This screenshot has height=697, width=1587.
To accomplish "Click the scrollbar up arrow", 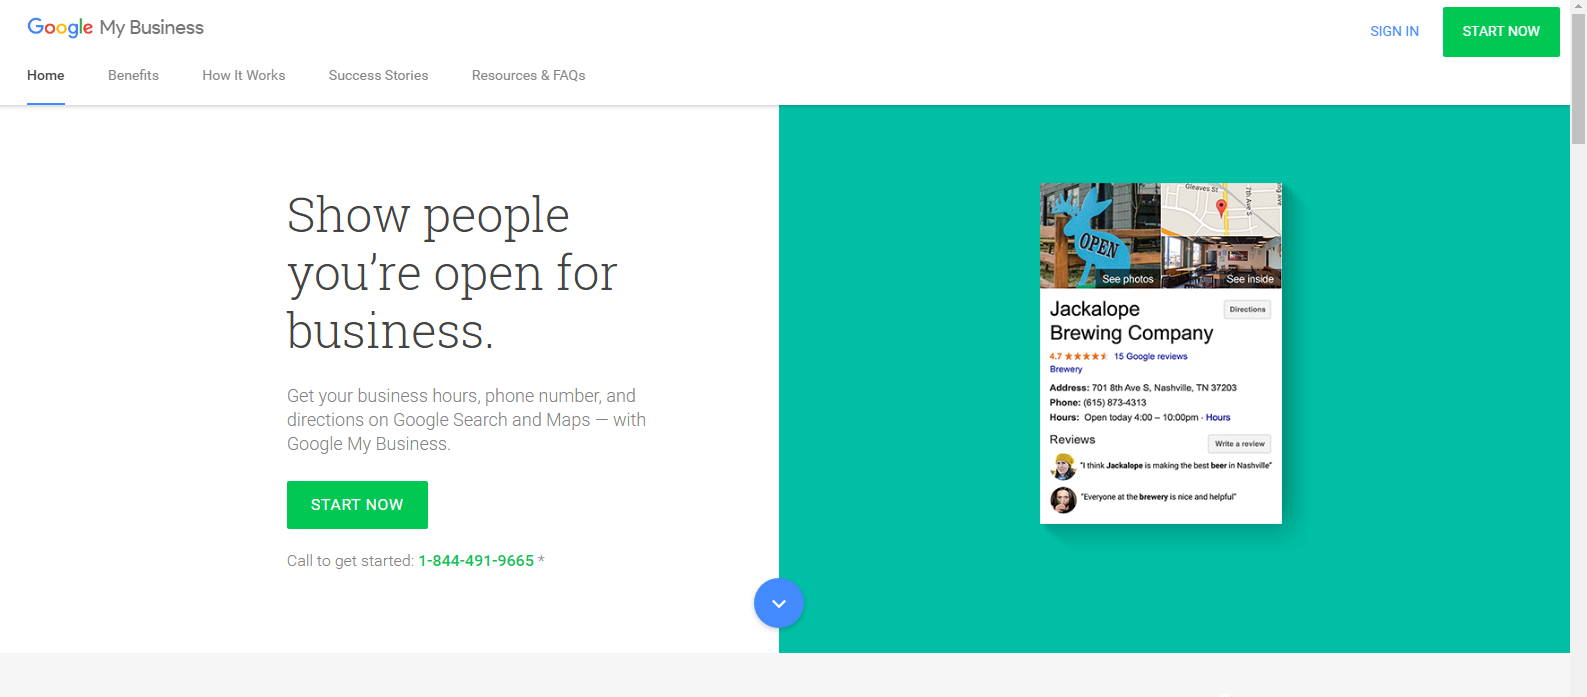I will pos(1578,8).
